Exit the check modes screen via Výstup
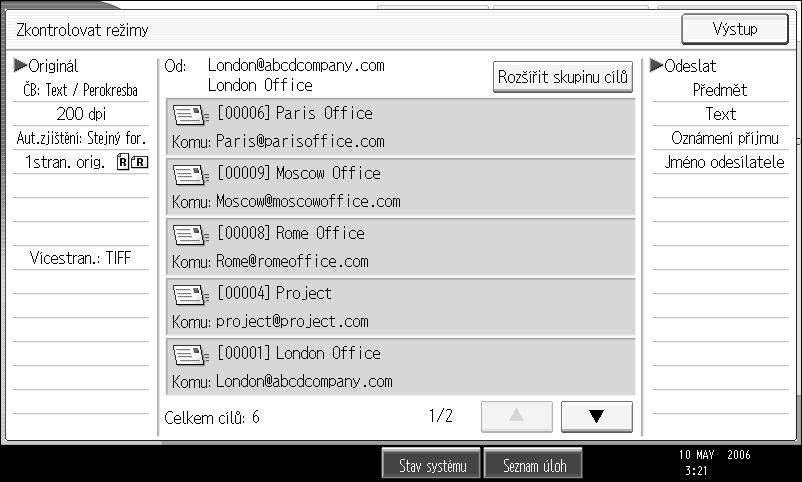Screen dimensions: 802x482 pyautogui.click(x=734, y=29)
